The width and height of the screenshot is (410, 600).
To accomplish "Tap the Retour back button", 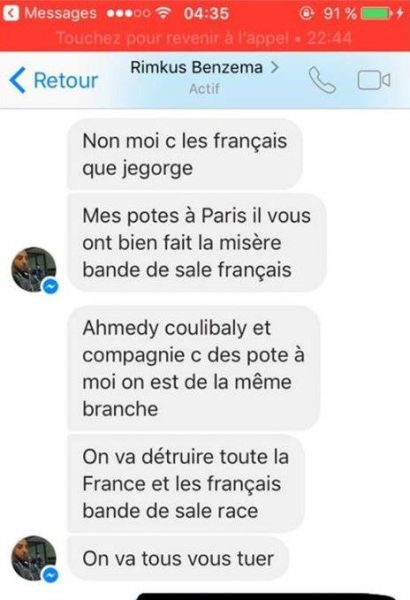I will pyautogui.click(x=54, y=80).
